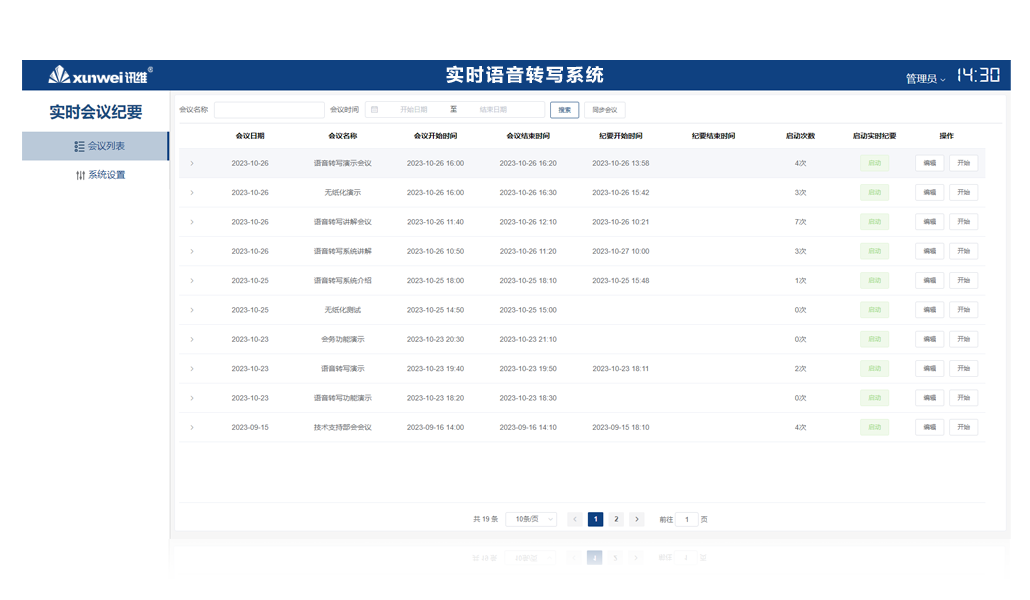Expand the 语音转写演示会议 row
1030x600 pixels.
(192, 163)
